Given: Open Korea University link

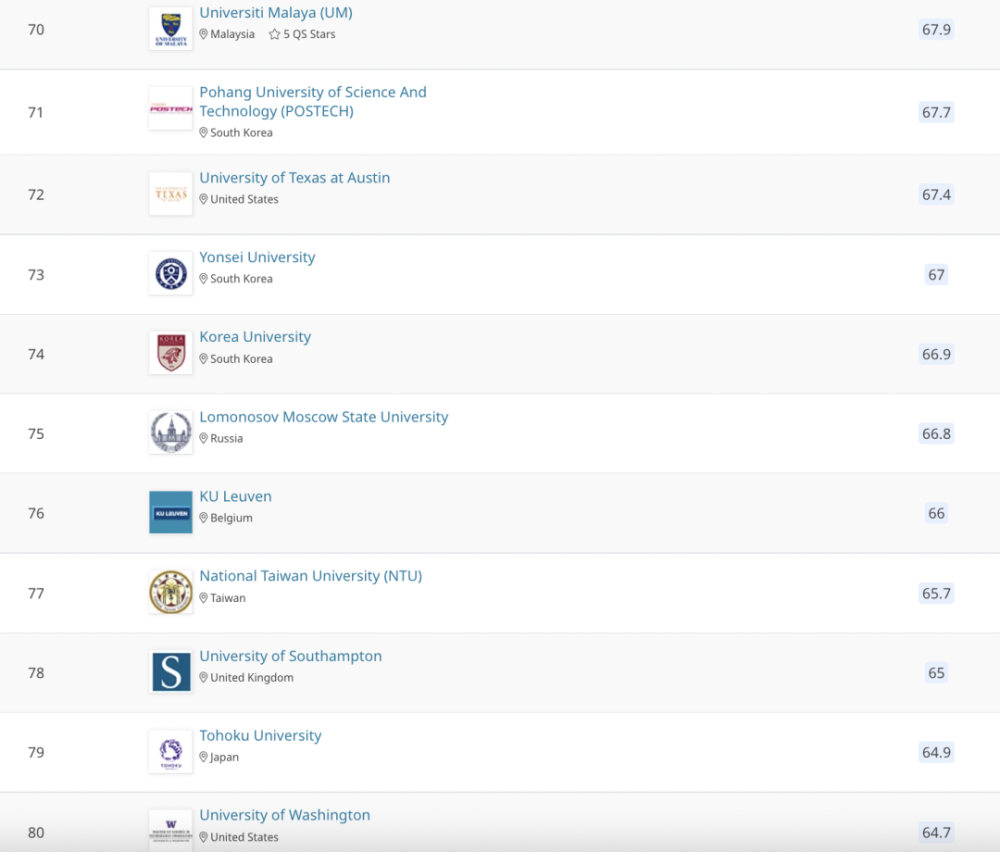Looking at the screenshot, I should point(255,337).
